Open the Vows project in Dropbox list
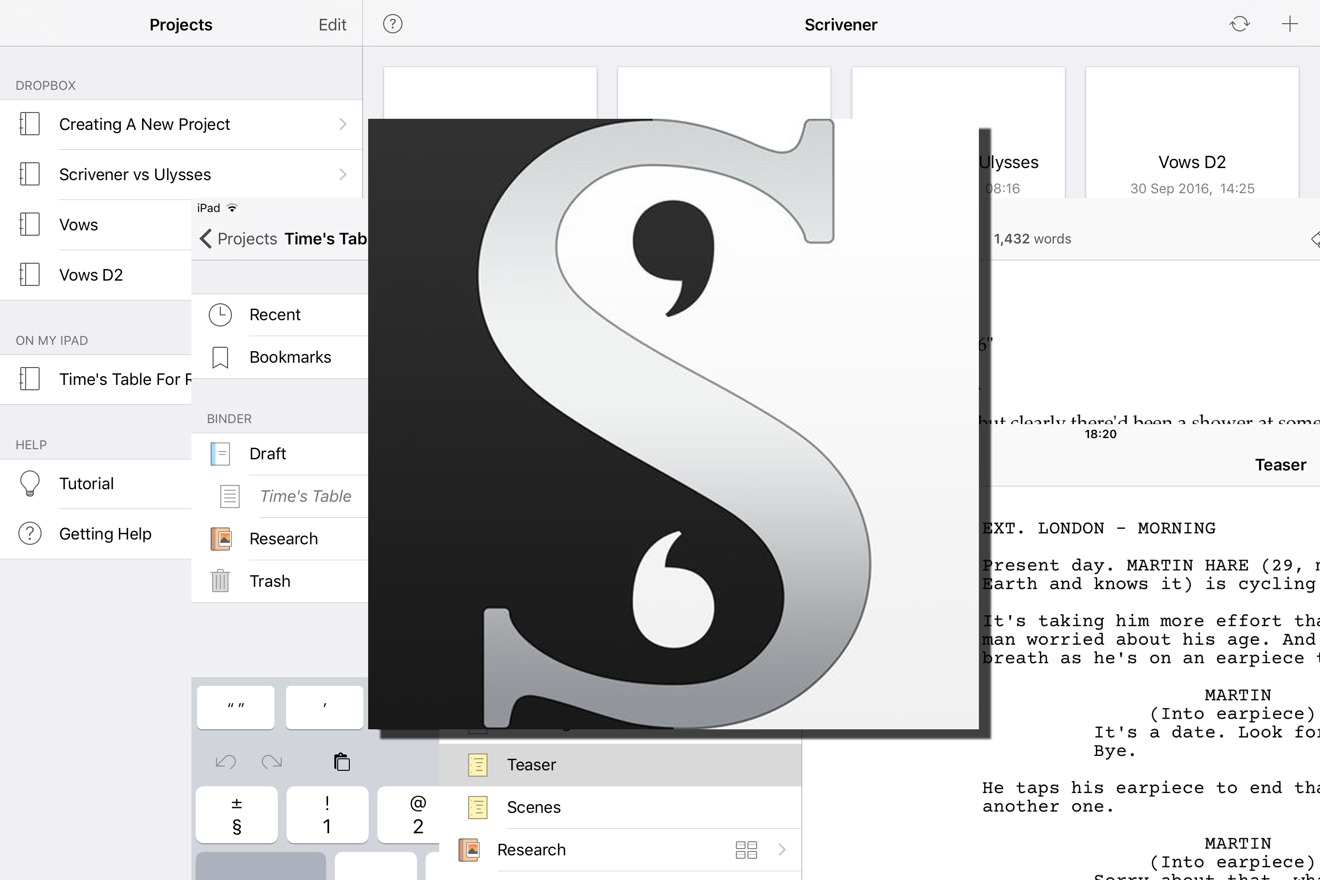 pyautogui.click(x=96, y=224)
